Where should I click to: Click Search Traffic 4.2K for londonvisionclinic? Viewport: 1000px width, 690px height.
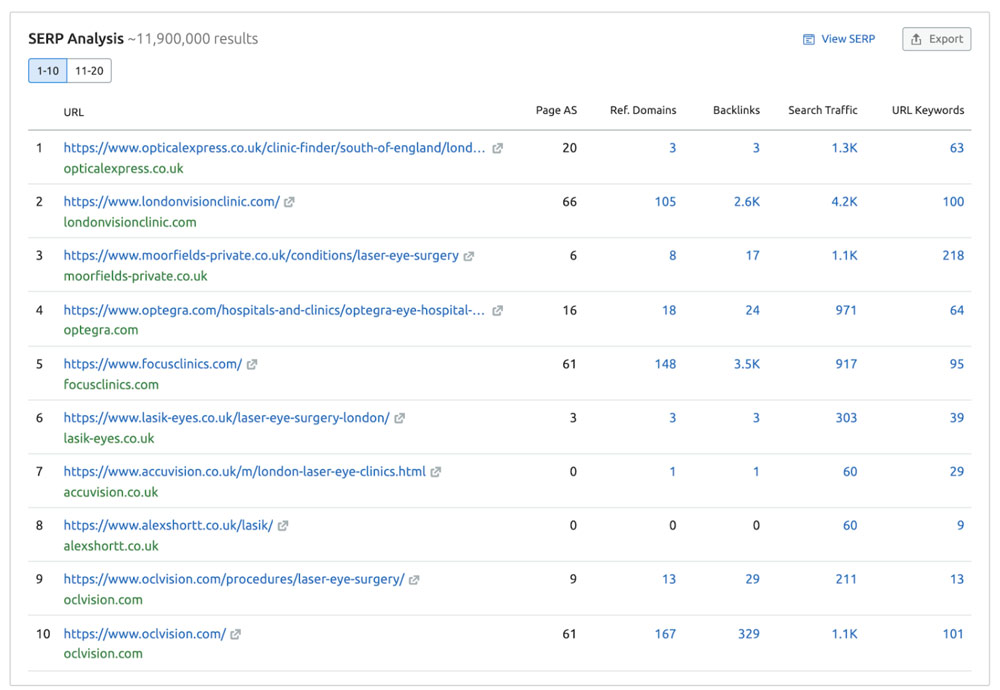[844, 202]
